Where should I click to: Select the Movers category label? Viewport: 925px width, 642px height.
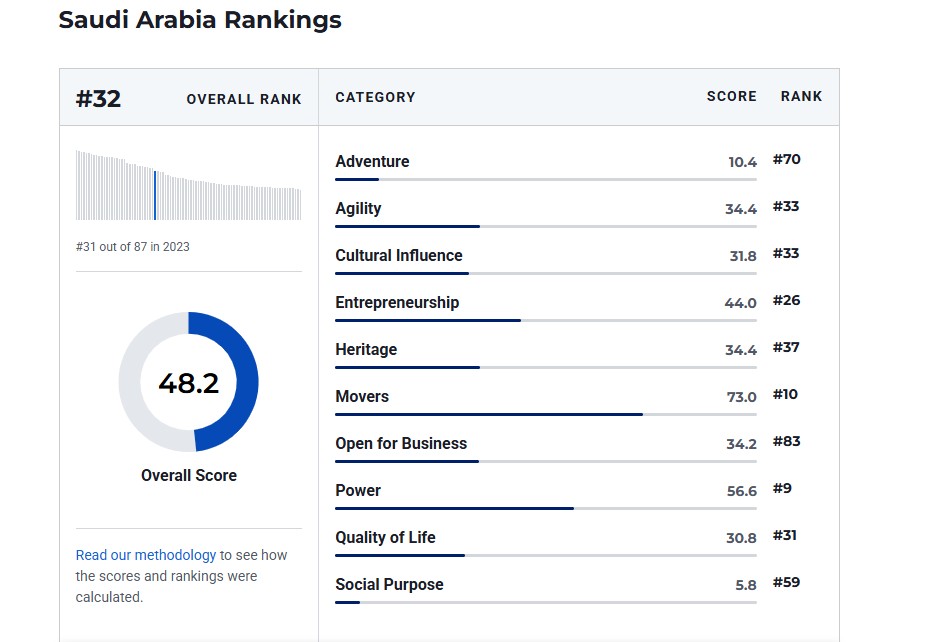coord(362,397)
